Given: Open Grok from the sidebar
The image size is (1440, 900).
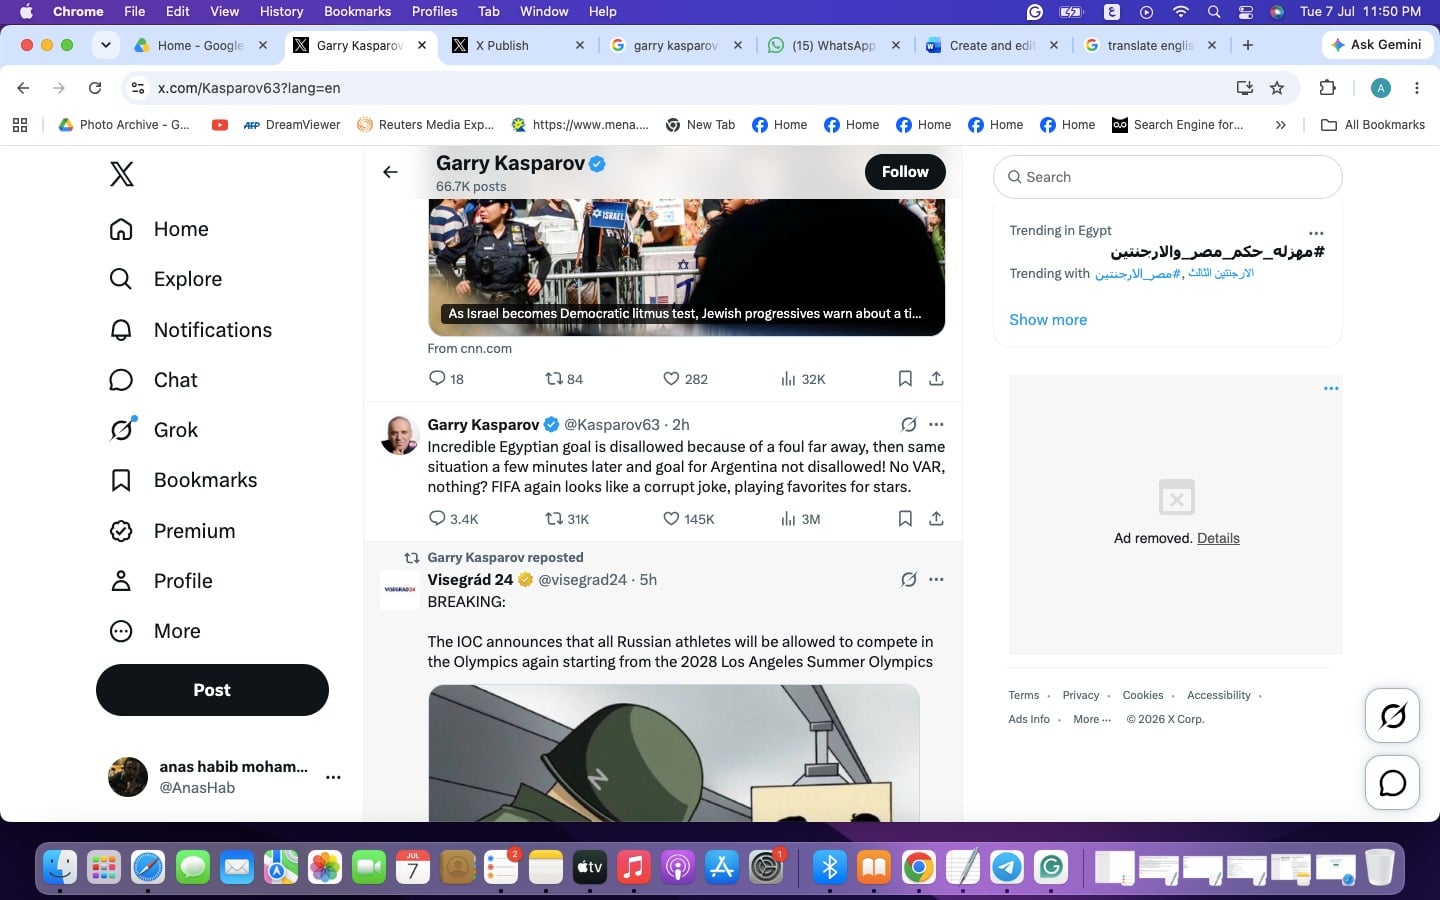Looking at the screenshot, I should [154, 430].
